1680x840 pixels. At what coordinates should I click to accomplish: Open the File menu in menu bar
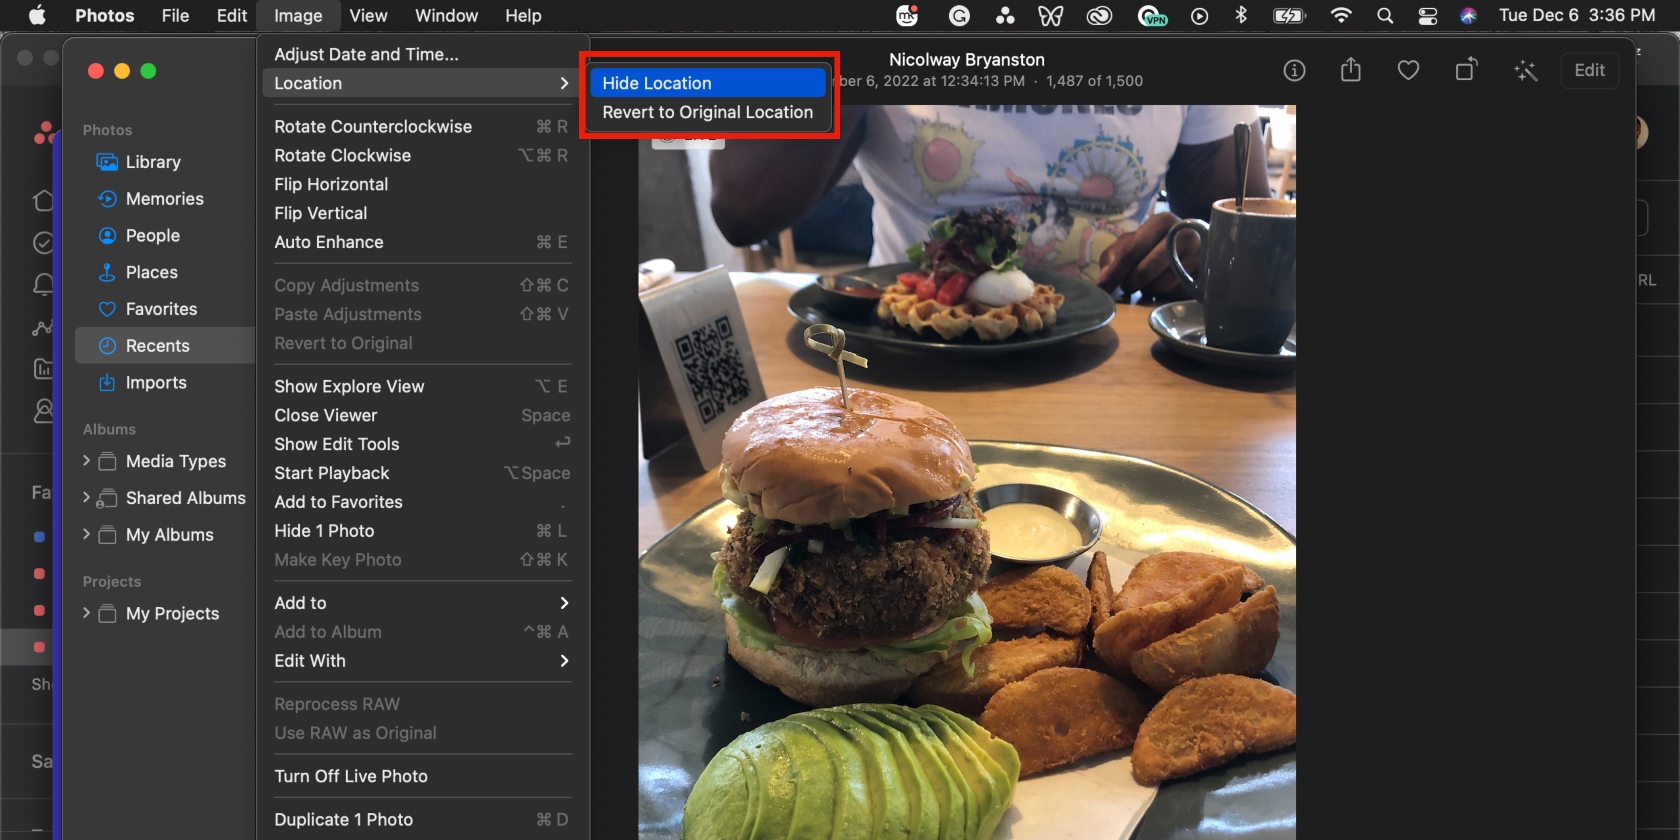(175, 15)
